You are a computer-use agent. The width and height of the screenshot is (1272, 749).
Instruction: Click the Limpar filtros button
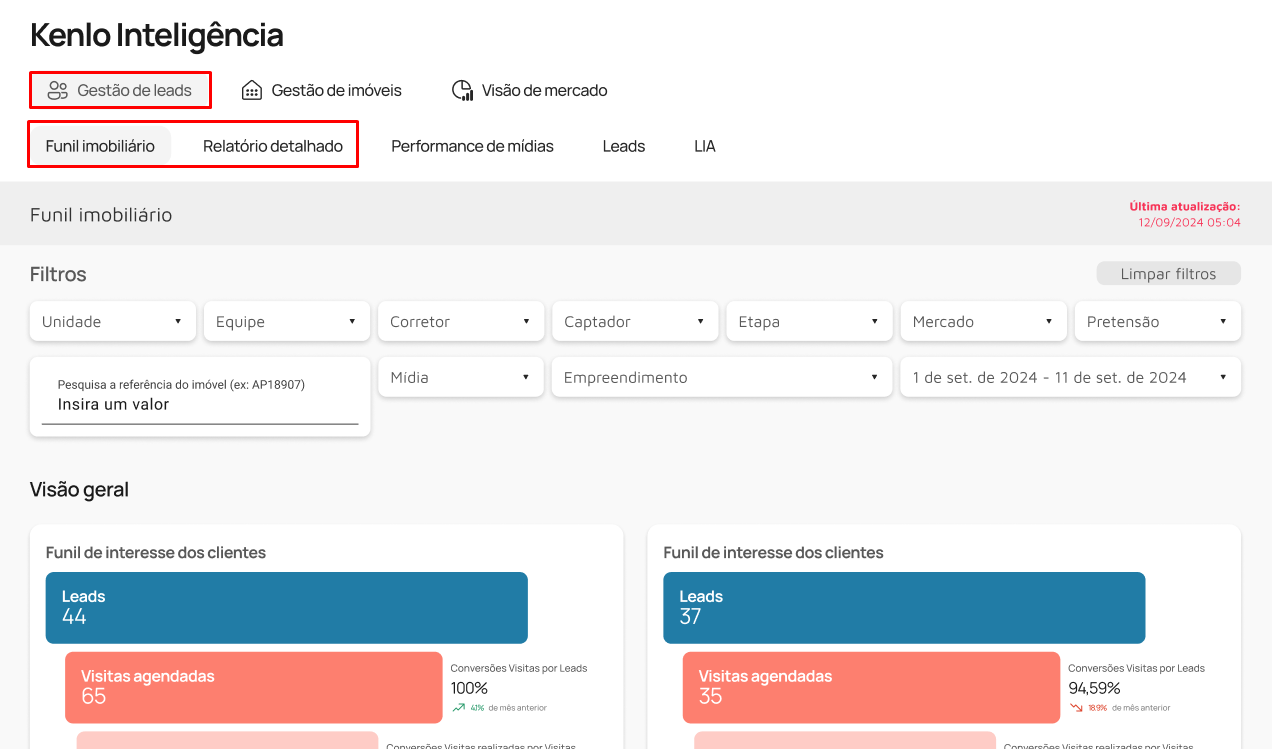(1168, 273)
